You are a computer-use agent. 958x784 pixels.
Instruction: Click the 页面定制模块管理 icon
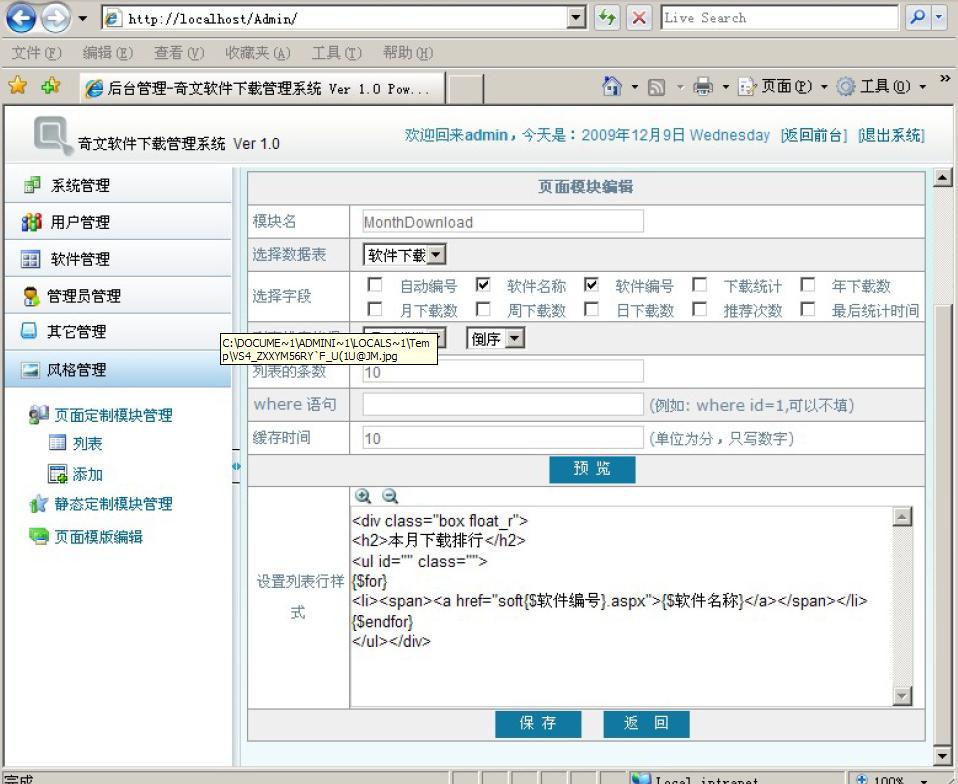pos(38,415)
